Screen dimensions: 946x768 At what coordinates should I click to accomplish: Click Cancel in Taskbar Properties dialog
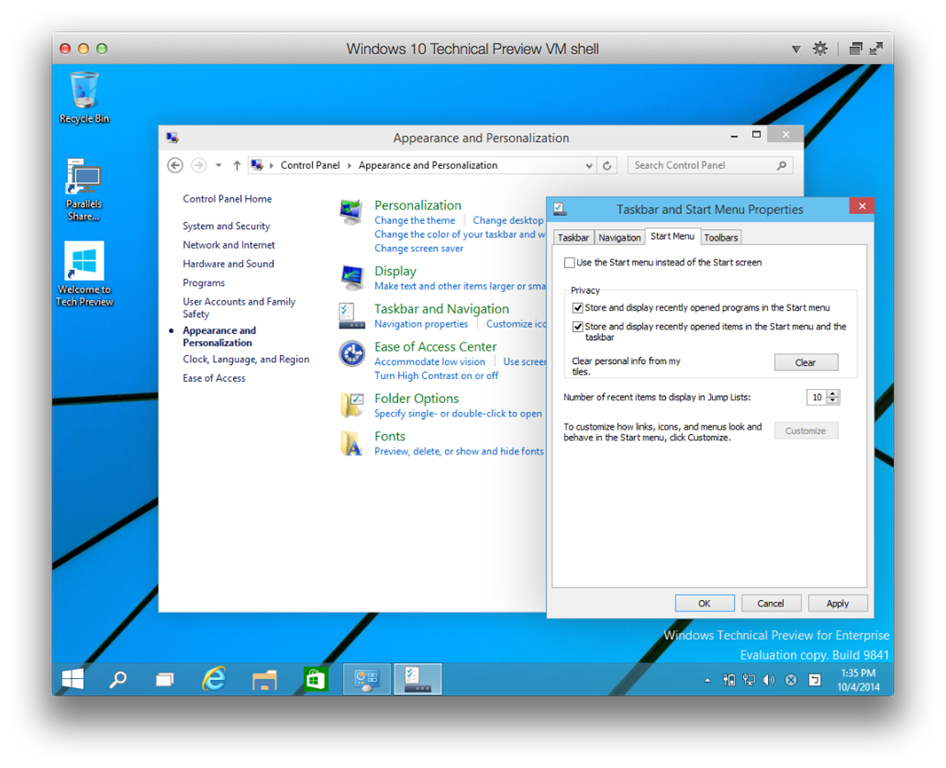coord(770,603)
